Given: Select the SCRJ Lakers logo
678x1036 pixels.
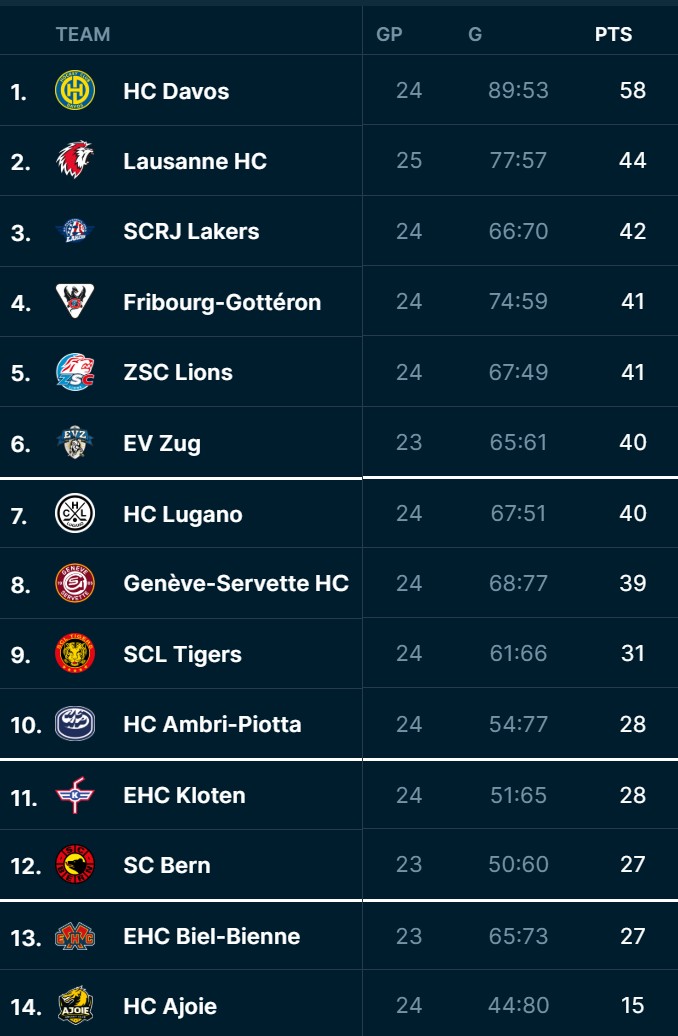Looking at the screenshot, I should click(x=75, y=231).
